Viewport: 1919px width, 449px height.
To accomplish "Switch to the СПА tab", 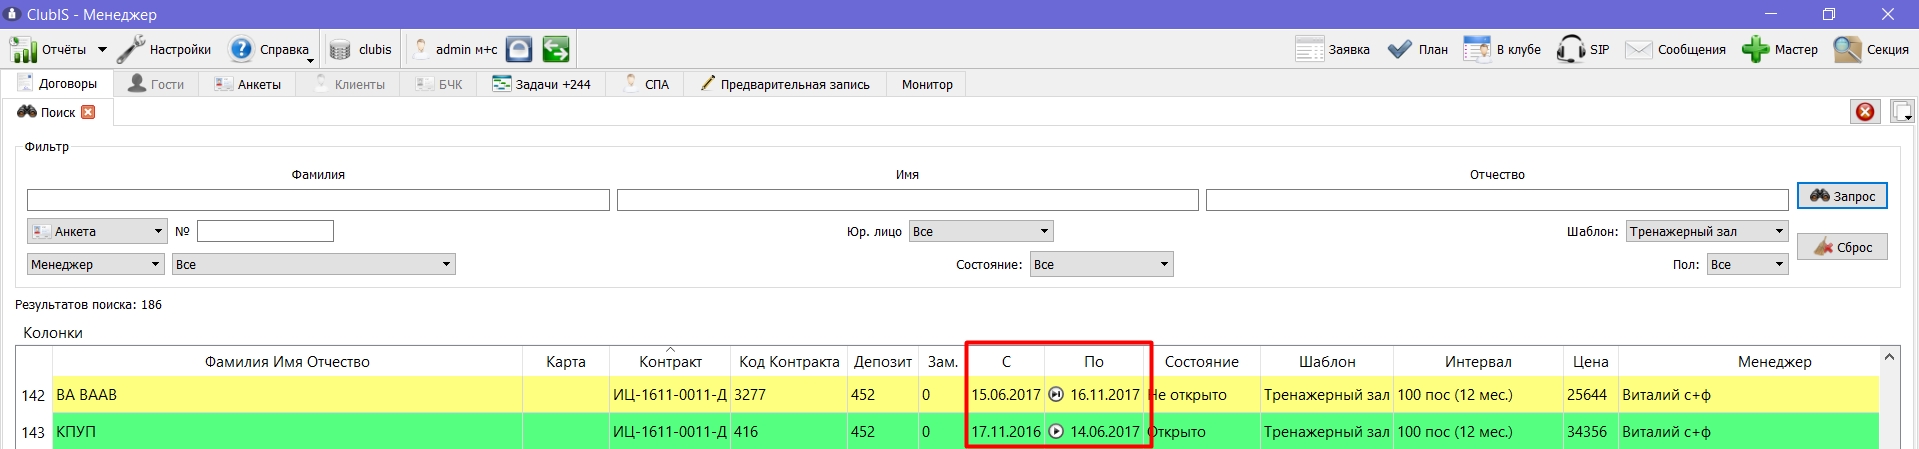I will click(x=645, y=84).
